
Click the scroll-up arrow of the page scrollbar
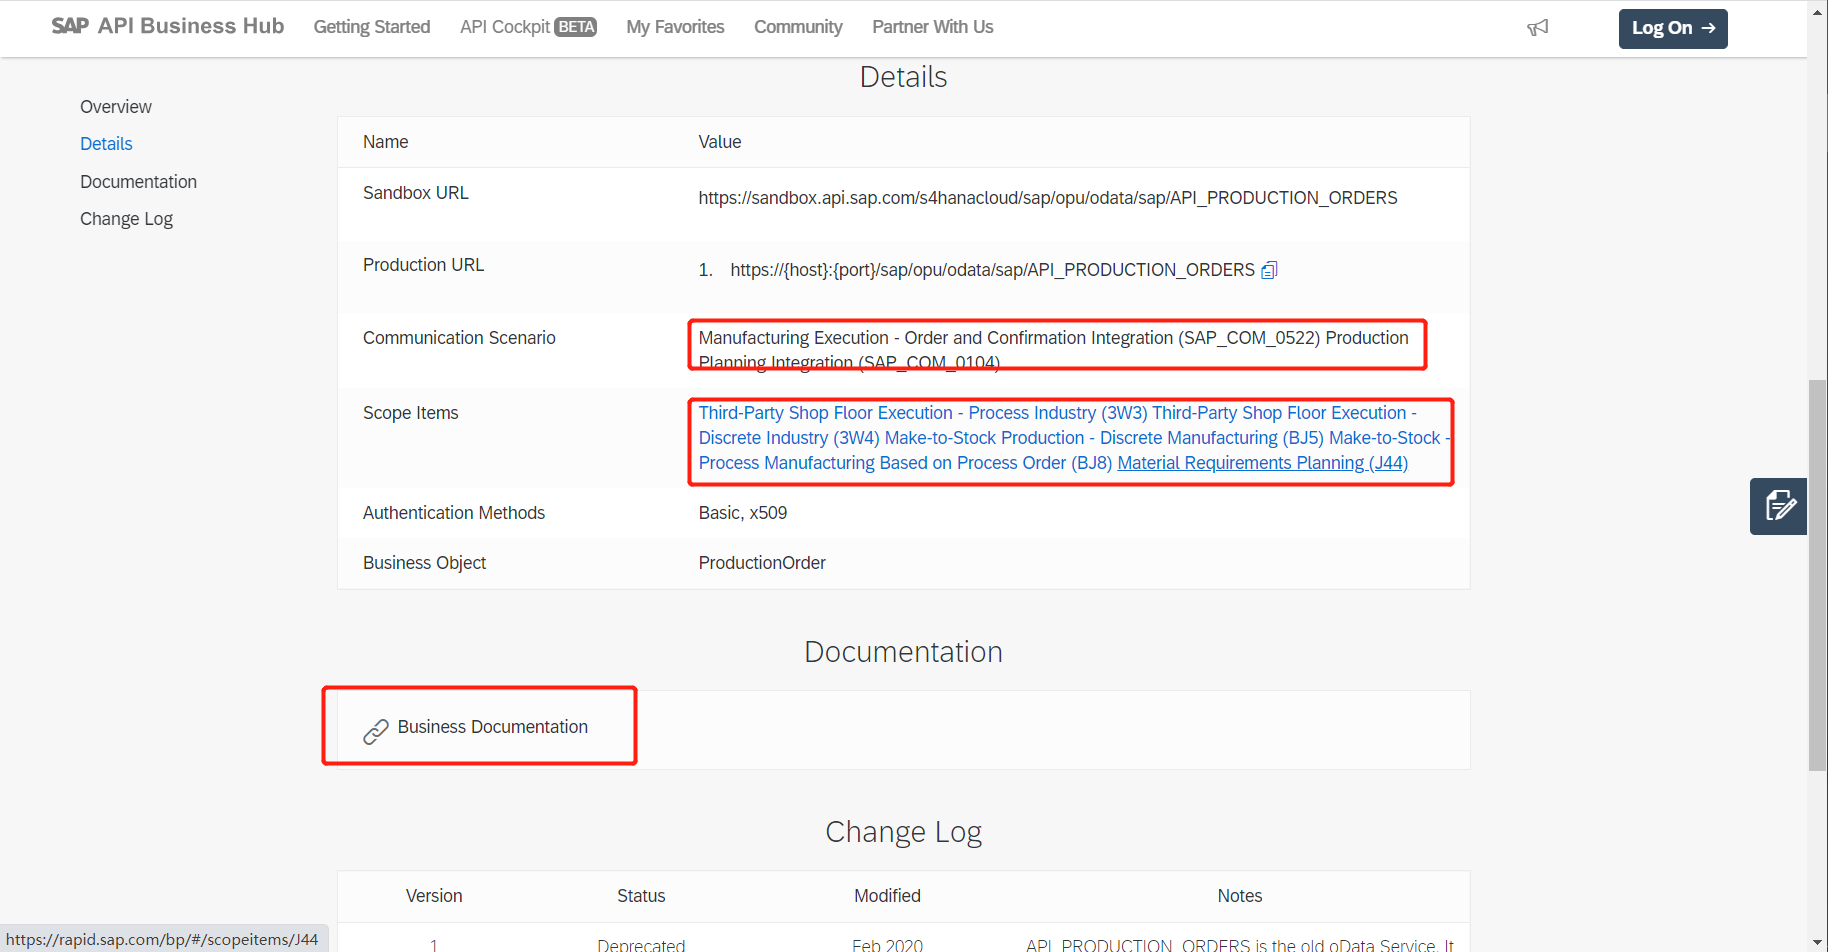click(x=1816, y=12)
